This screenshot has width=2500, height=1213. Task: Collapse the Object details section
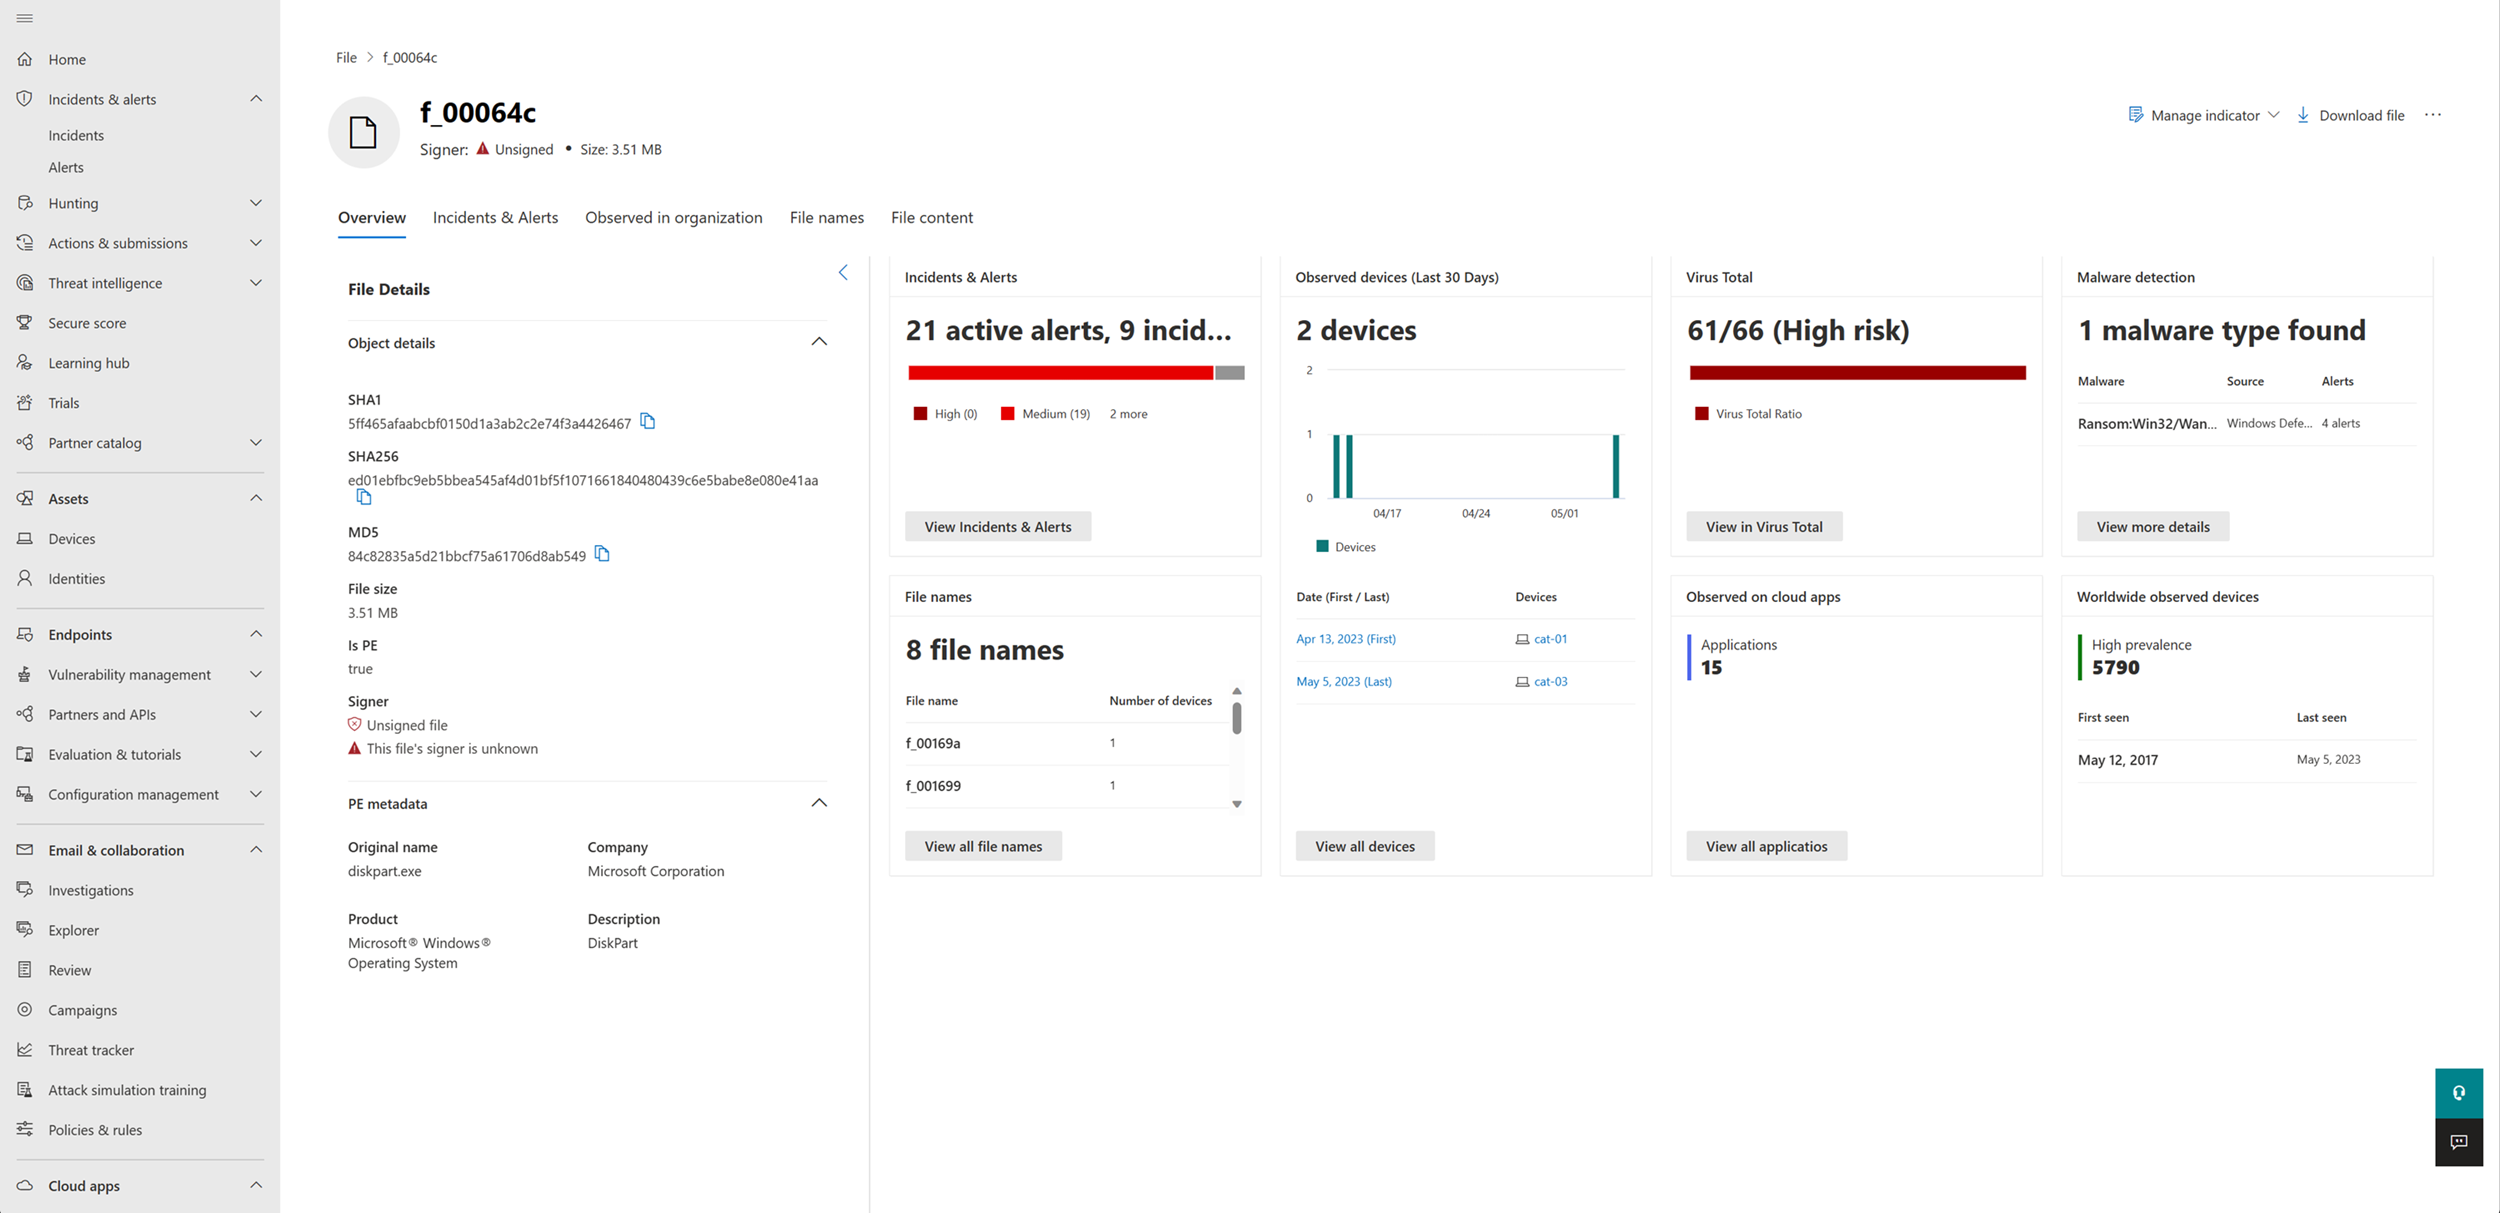point(819,342)
